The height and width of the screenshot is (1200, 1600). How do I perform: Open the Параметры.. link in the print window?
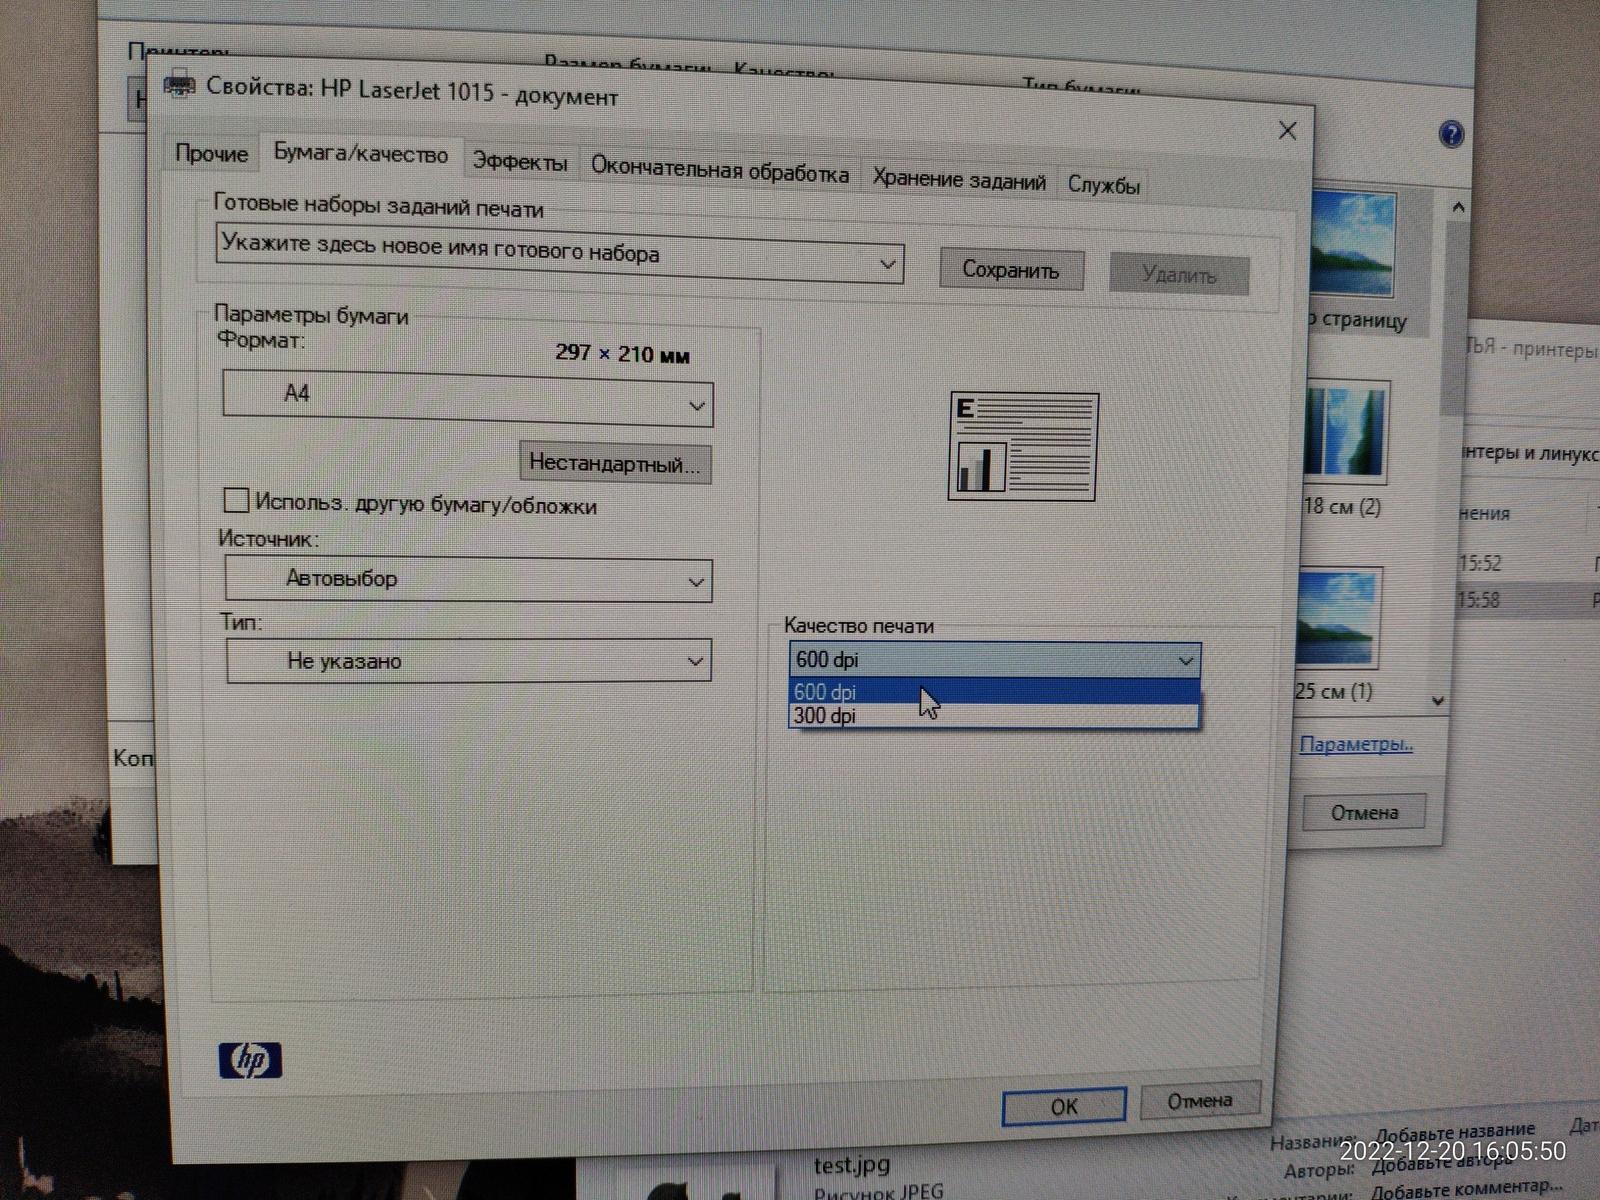click(1356, 744)
